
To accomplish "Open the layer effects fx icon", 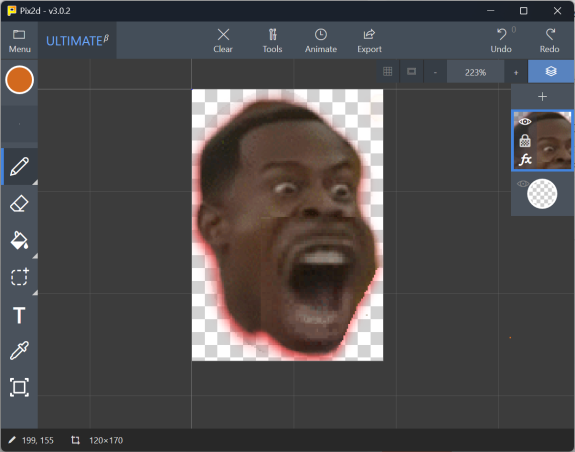I will tap(525, 160).
